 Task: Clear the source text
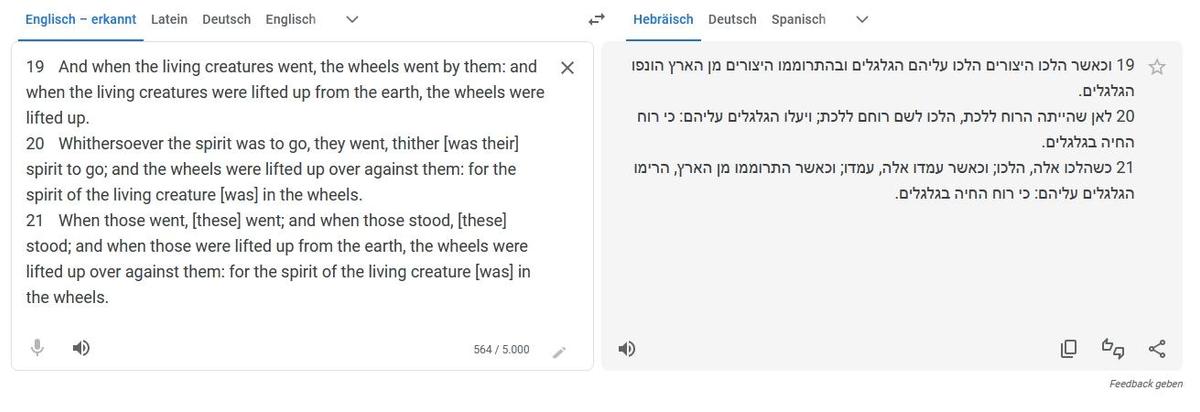[x=567, y=68]
